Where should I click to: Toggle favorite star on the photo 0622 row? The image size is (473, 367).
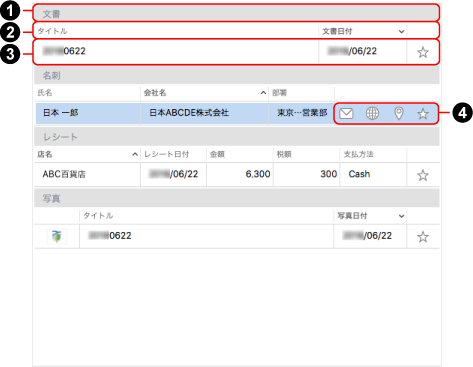pos(423,237)
